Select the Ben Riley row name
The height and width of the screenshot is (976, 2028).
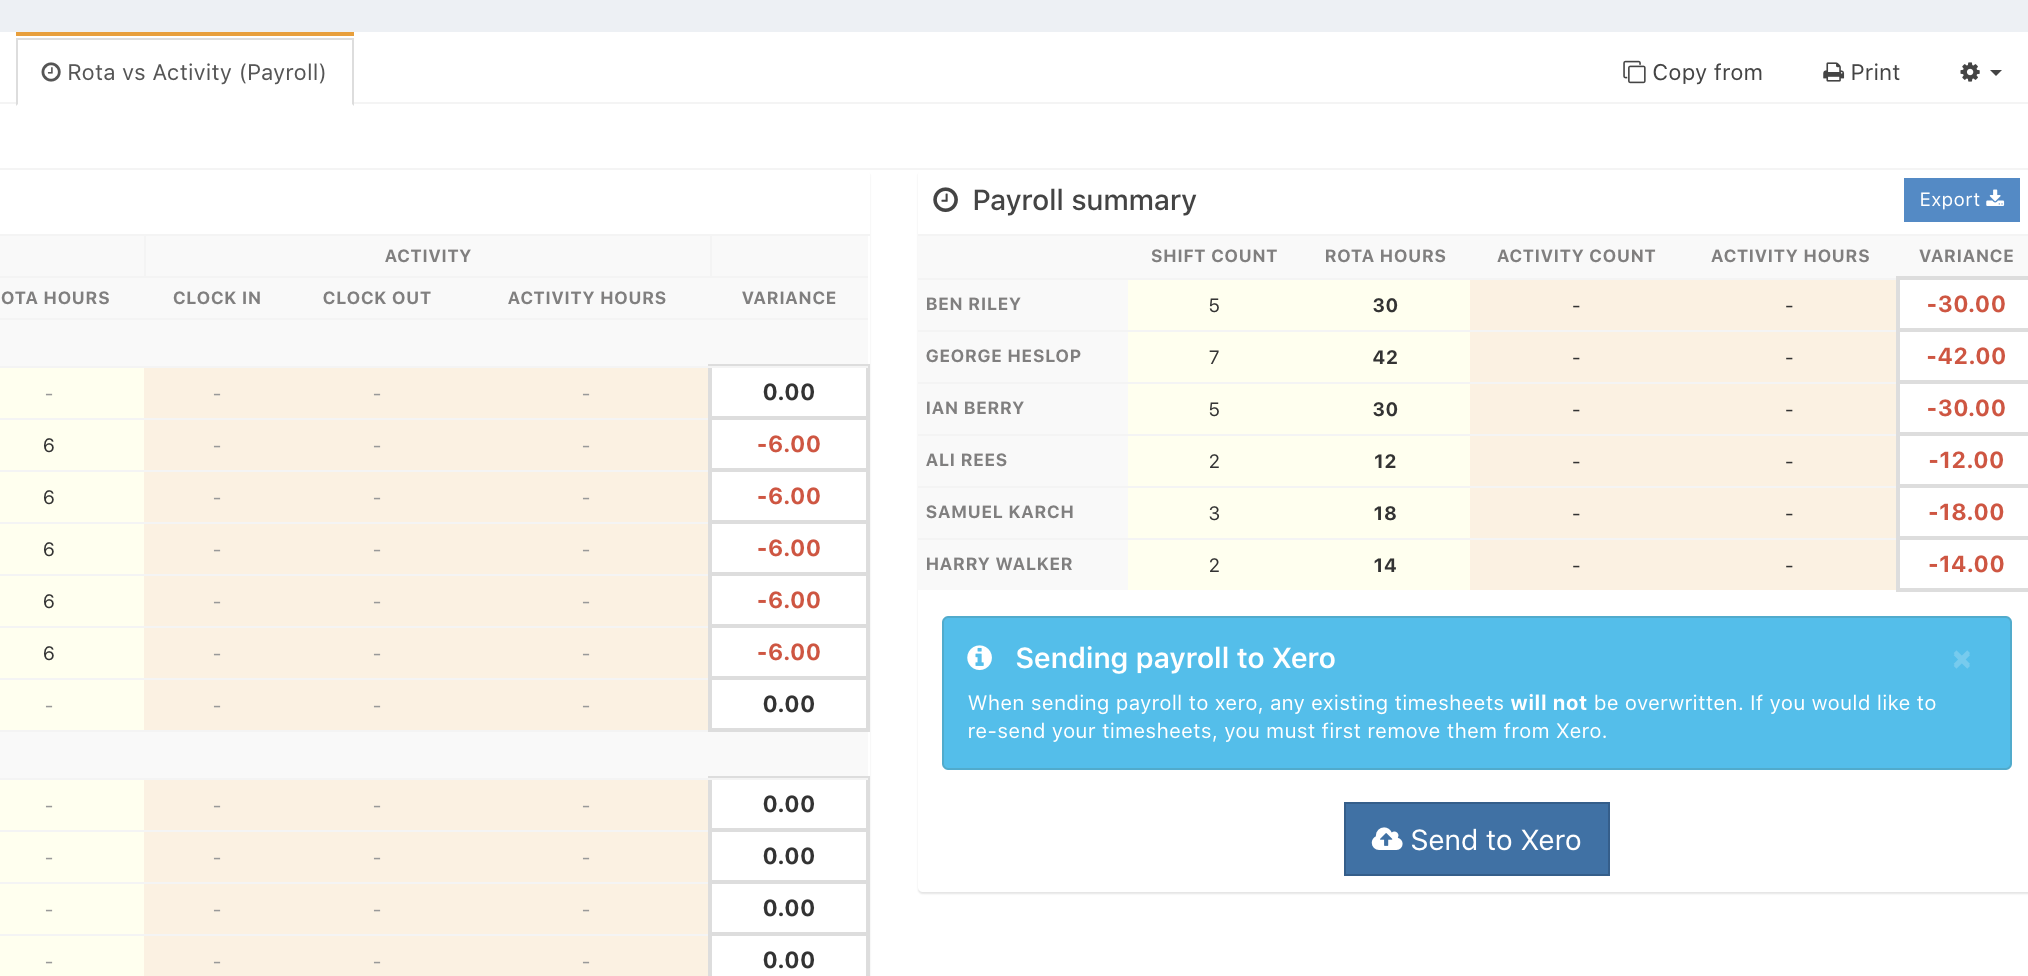(973, 304)
